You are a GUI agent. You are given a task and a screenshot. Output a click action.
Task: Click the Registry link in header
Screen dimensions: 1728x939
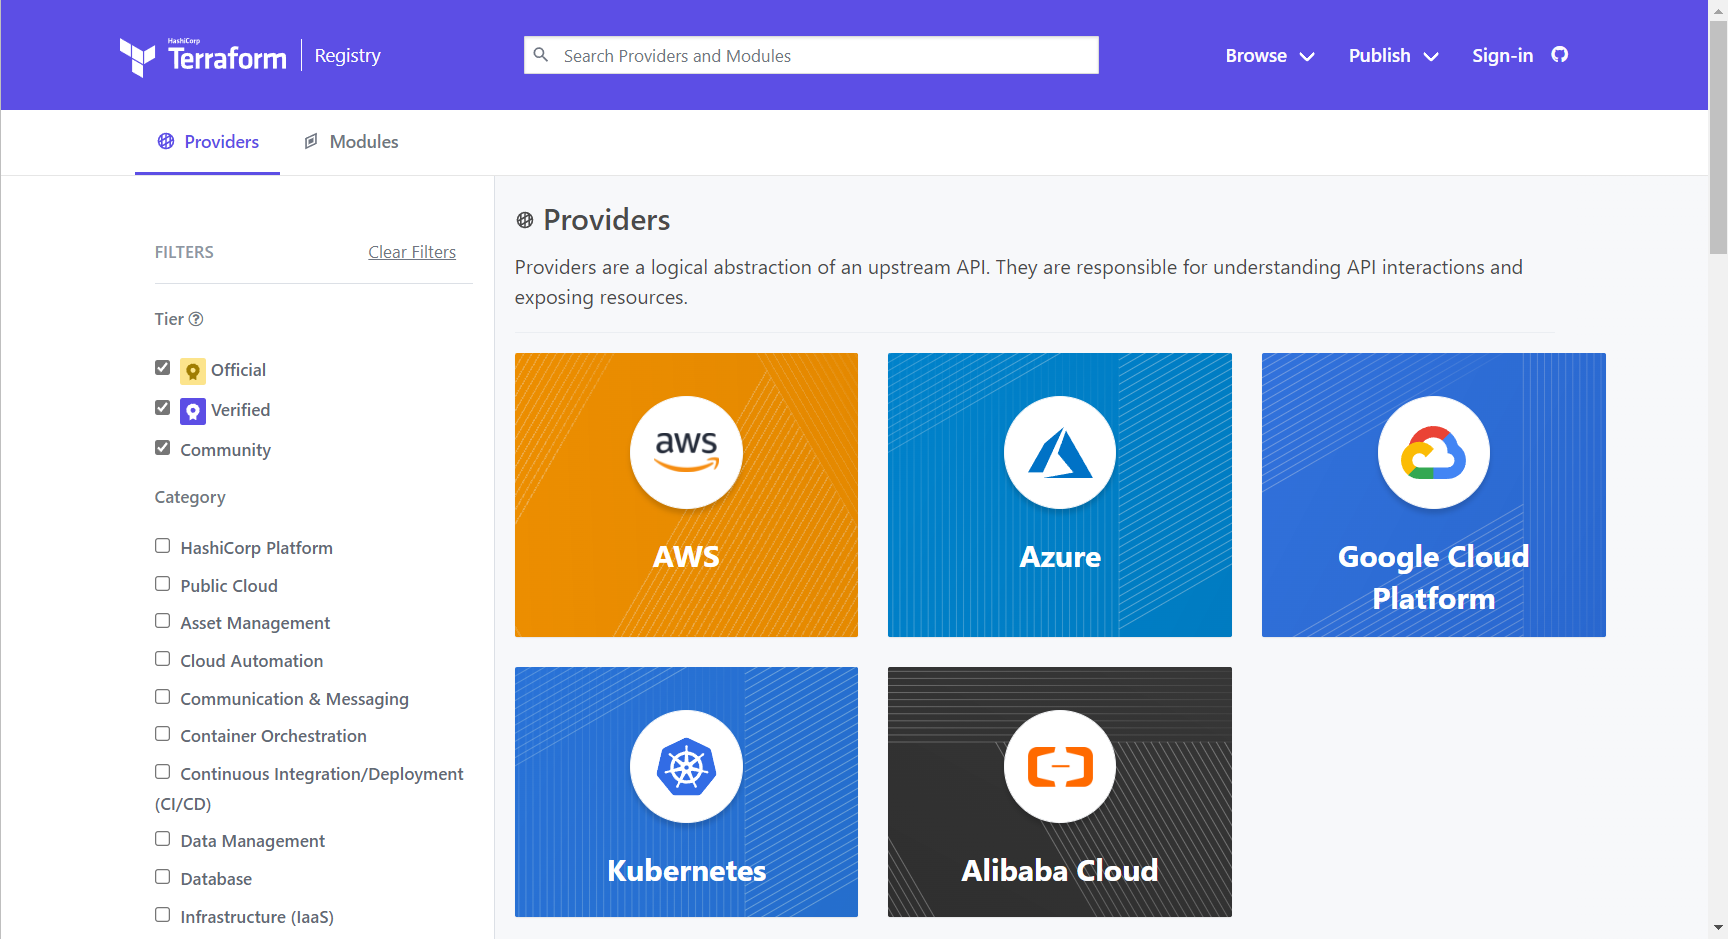(348, 56)
